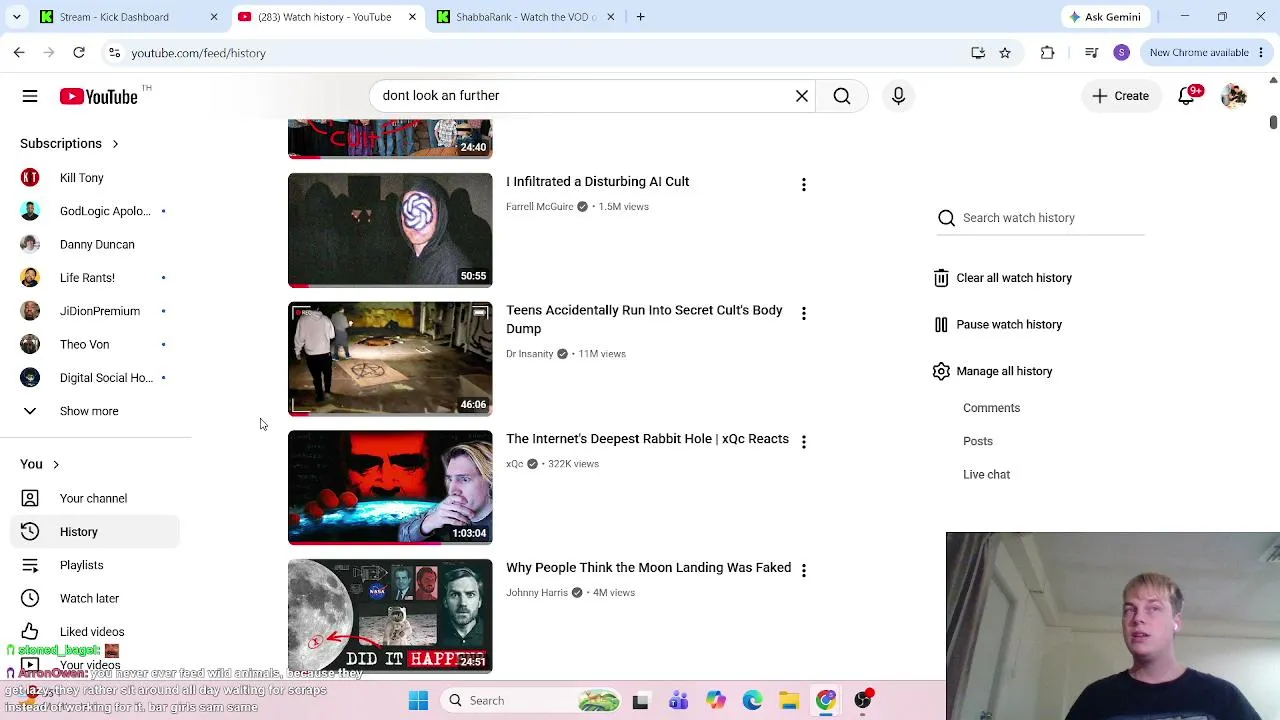This screenshot has height=720, width=1280.
Task: Go back in the browser
Action: 19,53
